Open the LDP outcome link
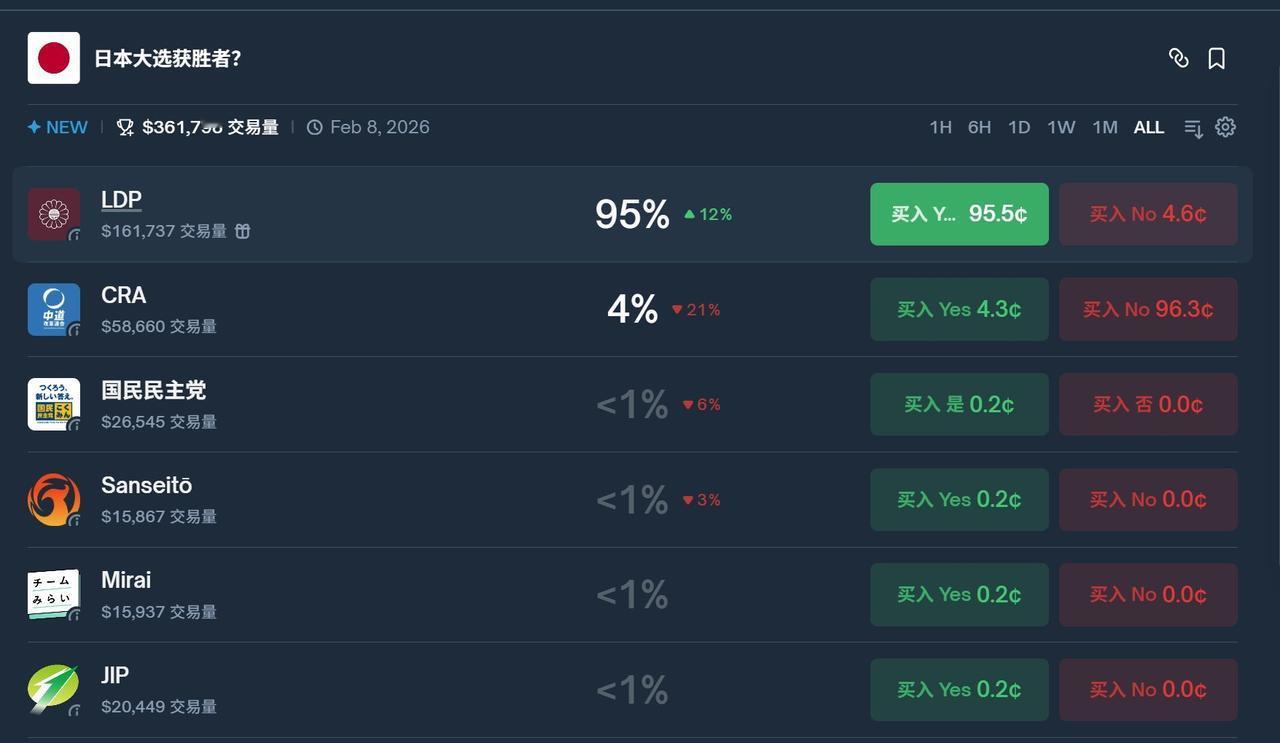This screenshot has height=743, width=1280. point(121,200)
